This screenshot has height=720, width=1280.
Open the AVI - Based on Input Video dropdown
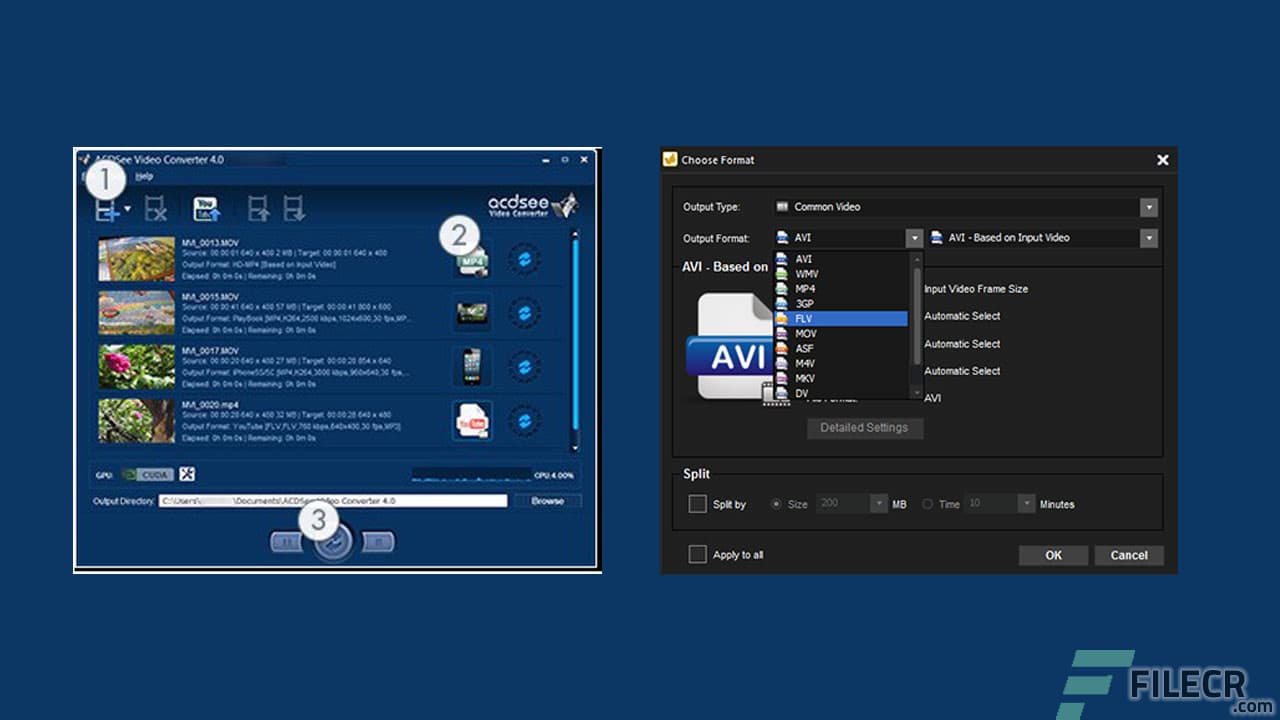tap(1148, 238)
